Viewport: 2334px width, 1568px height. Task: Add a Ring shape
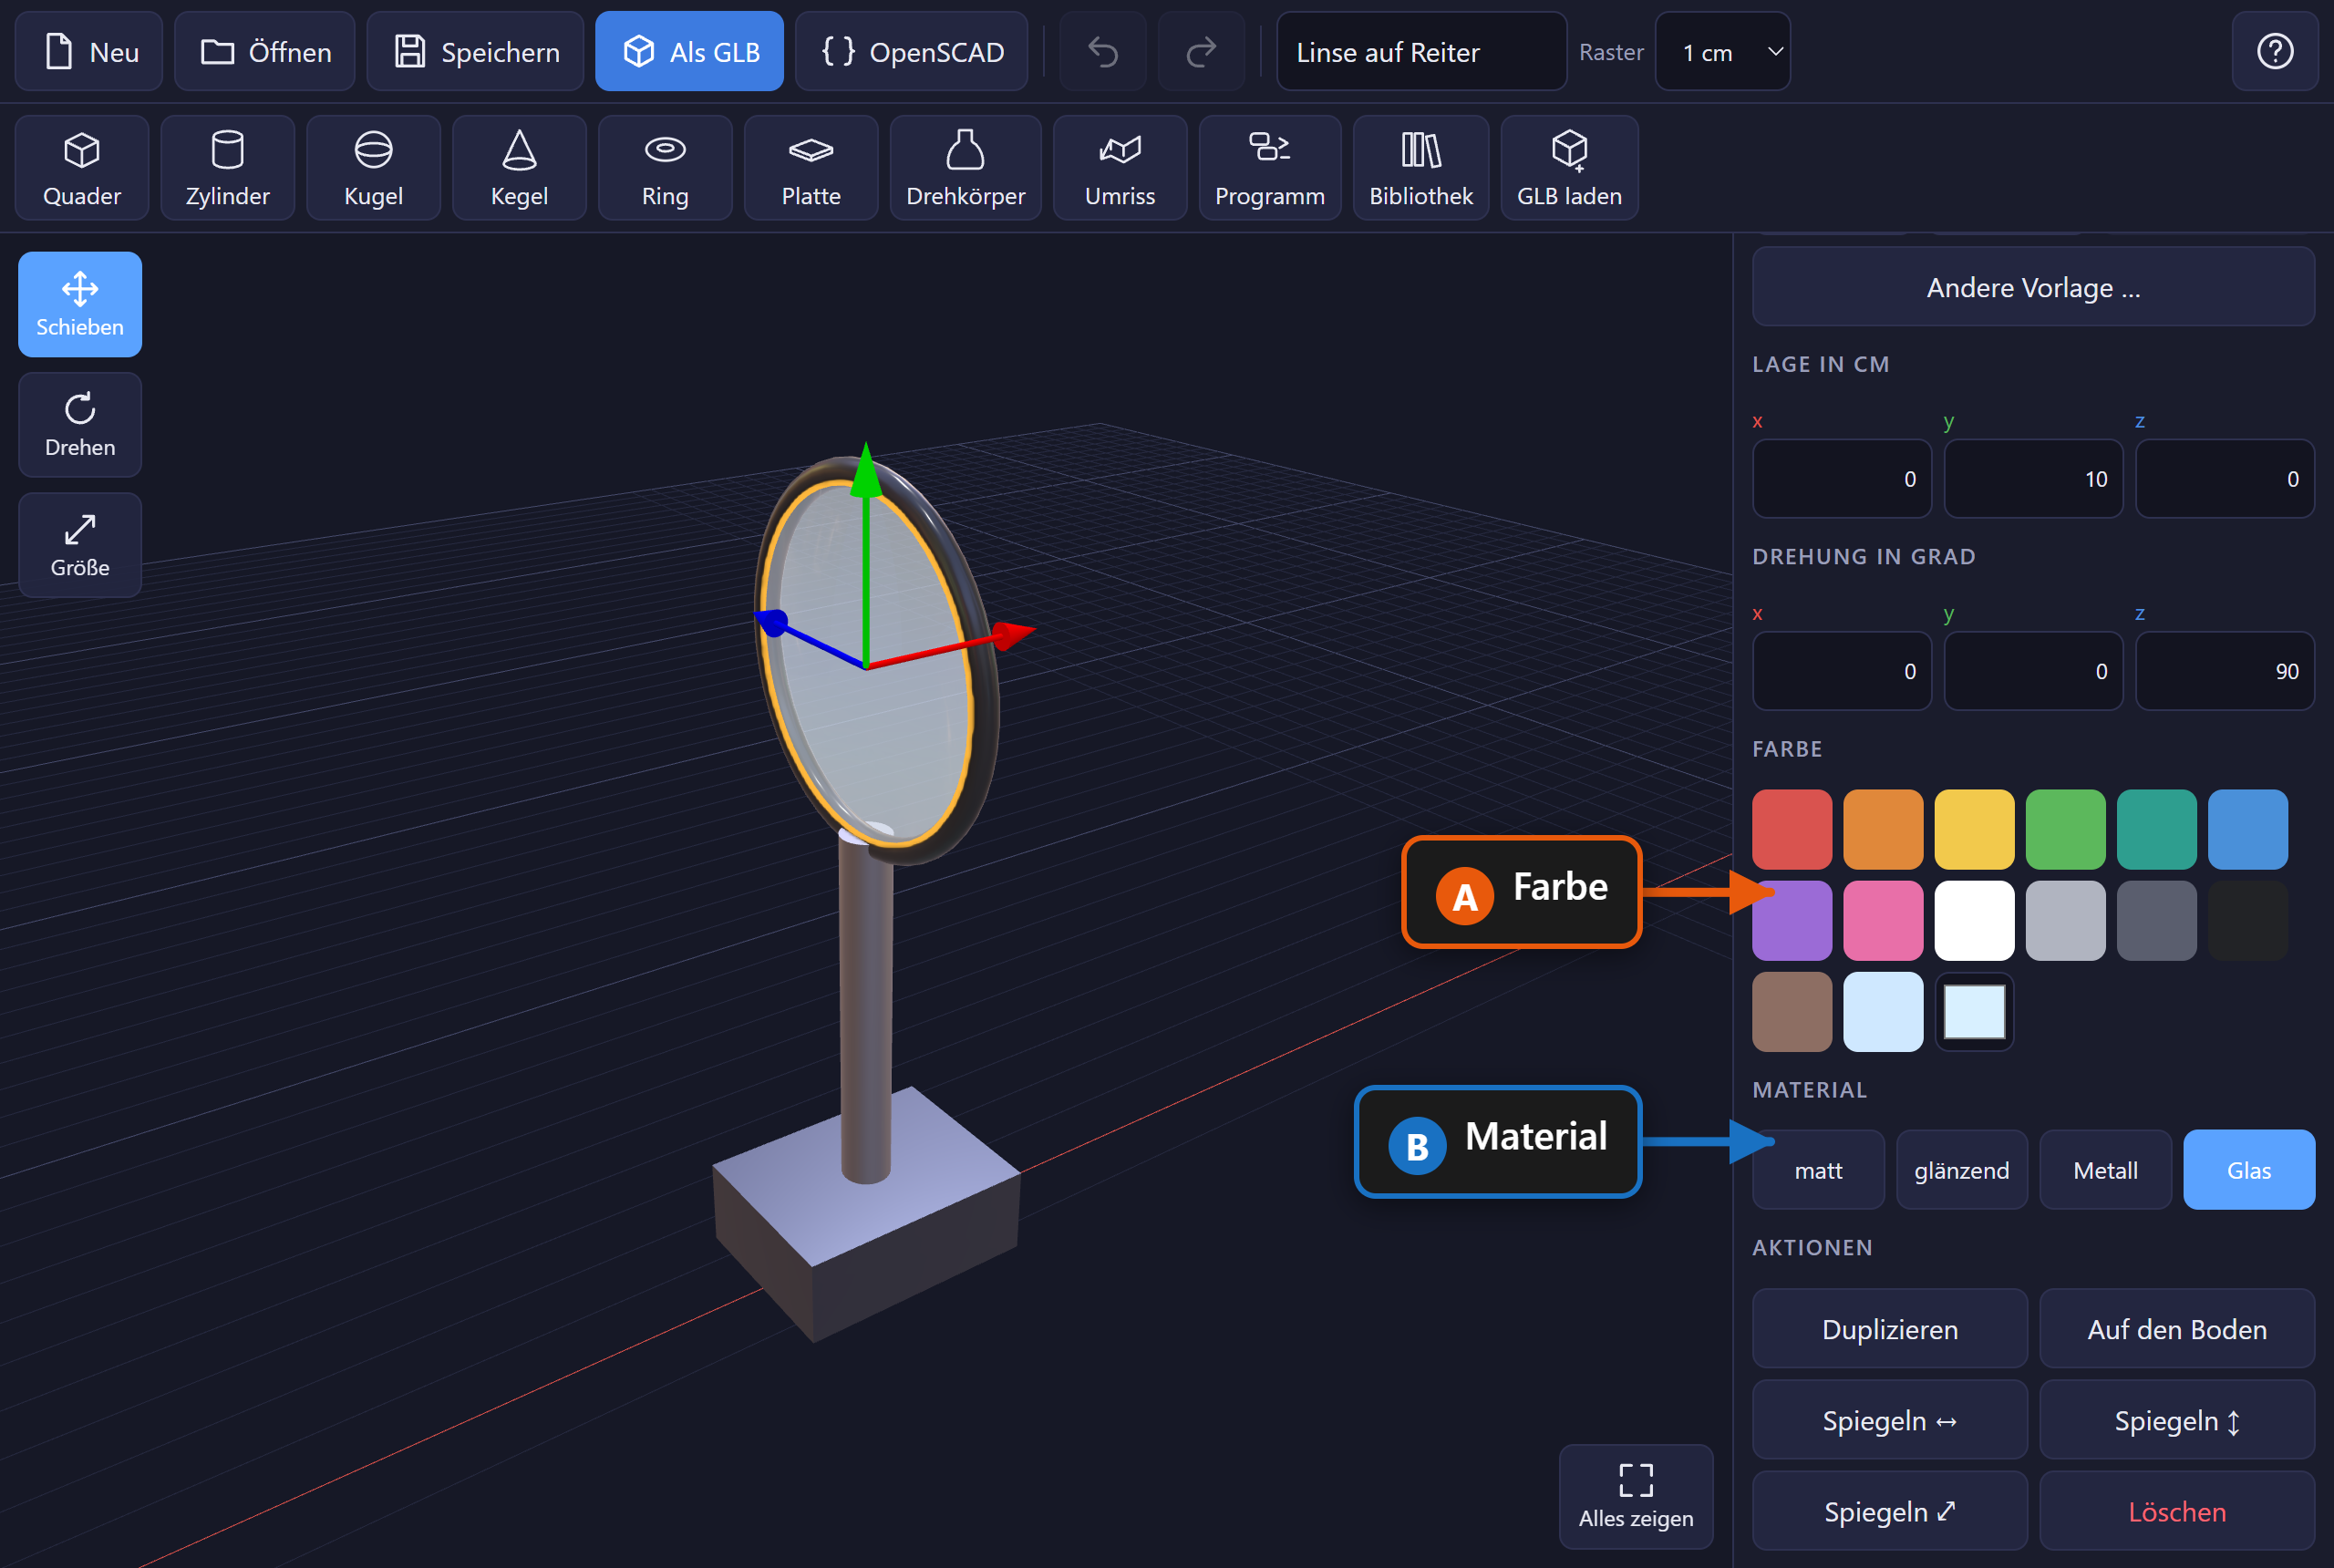click(665, 168)
